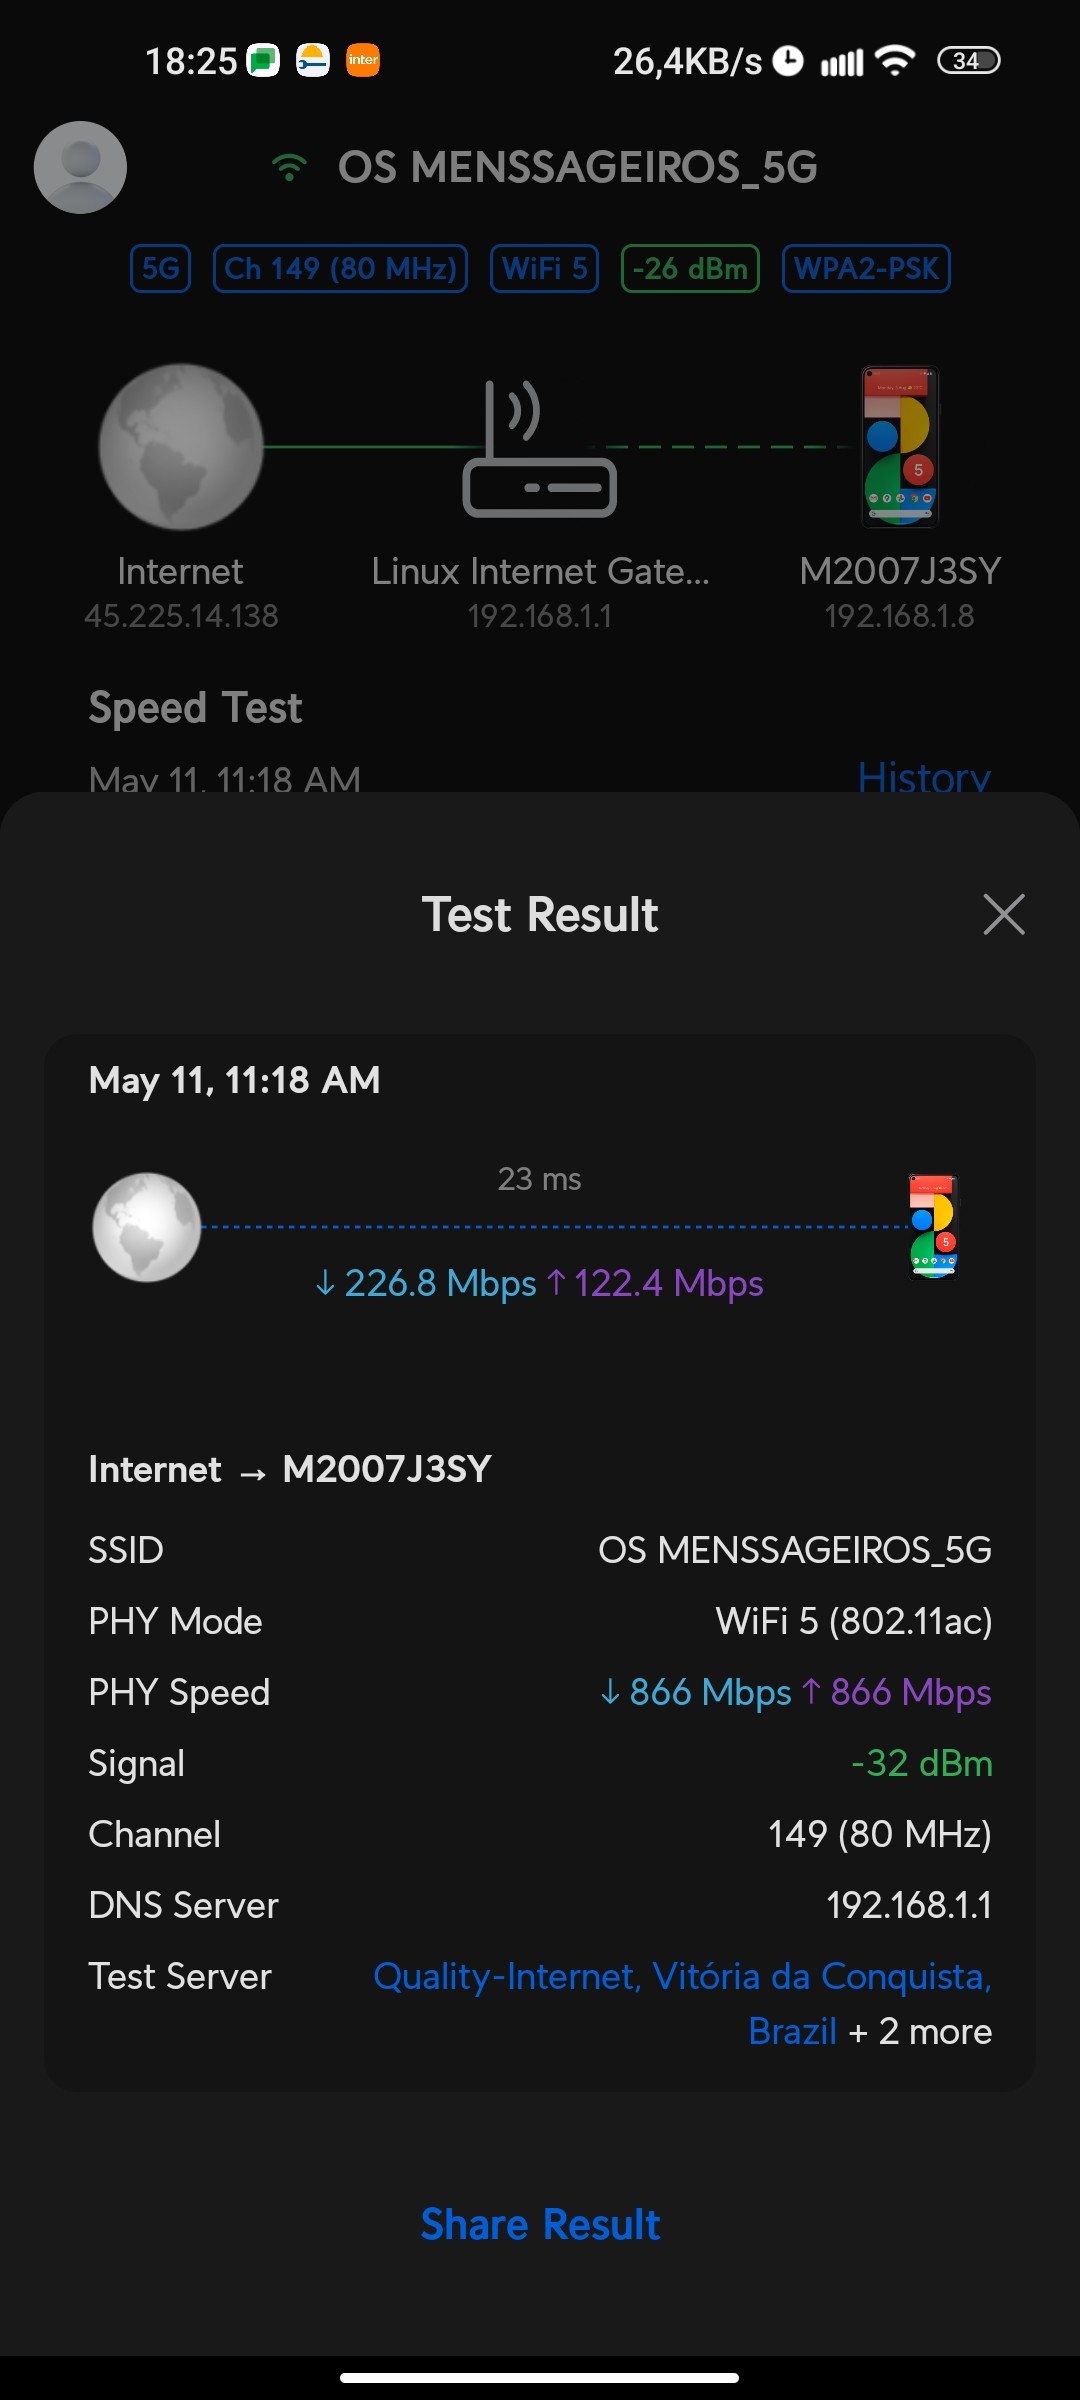Tap the router gateway icon
The height and width of the screenshot is (2400, 1080).
point(539,450)
